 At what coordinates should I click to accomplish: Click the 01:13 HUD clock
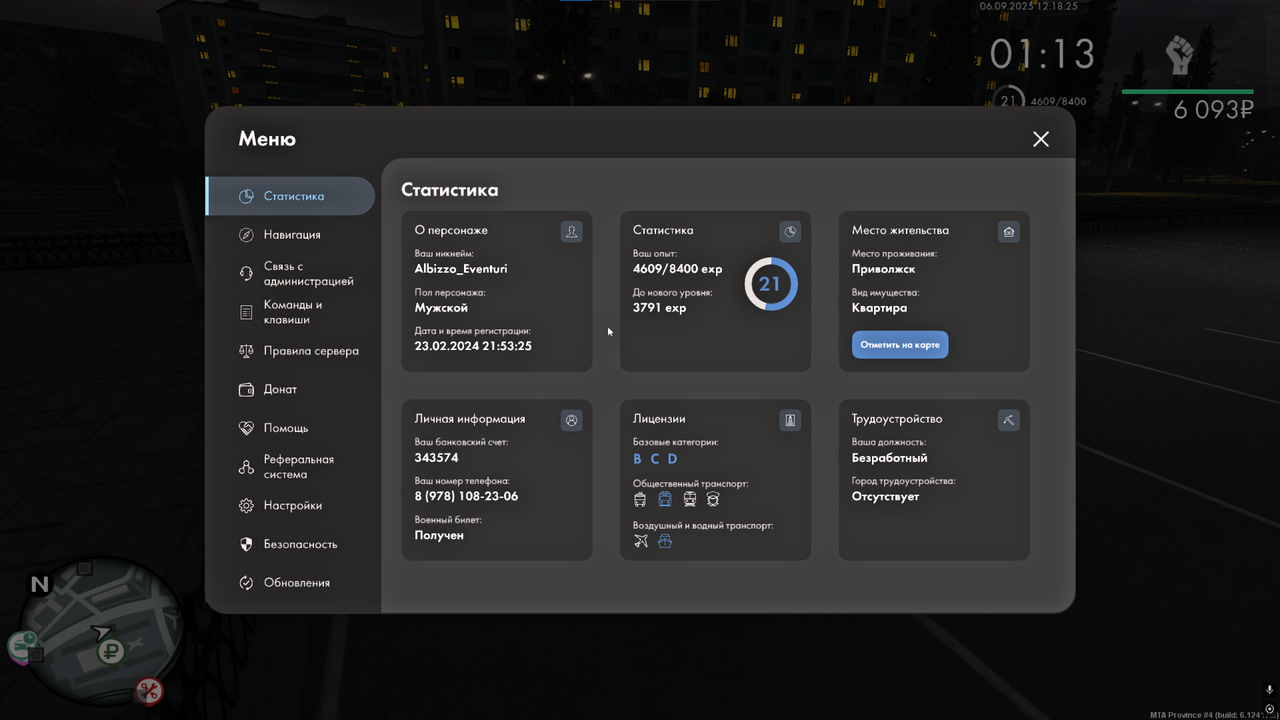1043,54
